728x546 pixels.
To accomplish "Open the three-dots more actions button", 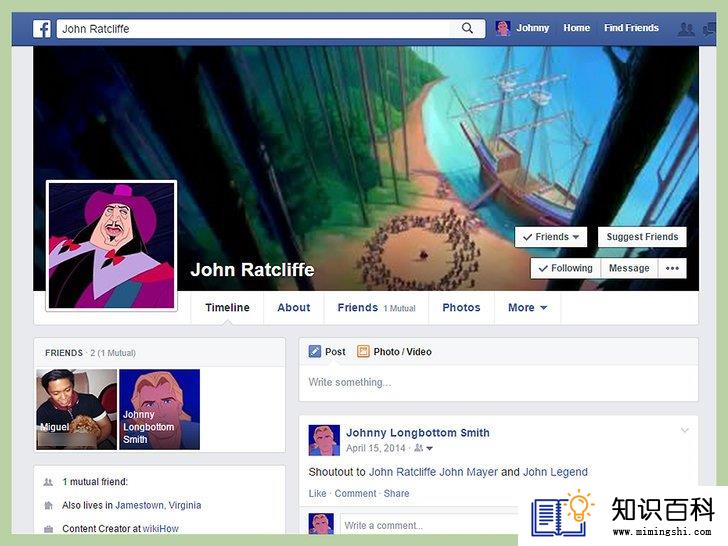I will (672, 268).
